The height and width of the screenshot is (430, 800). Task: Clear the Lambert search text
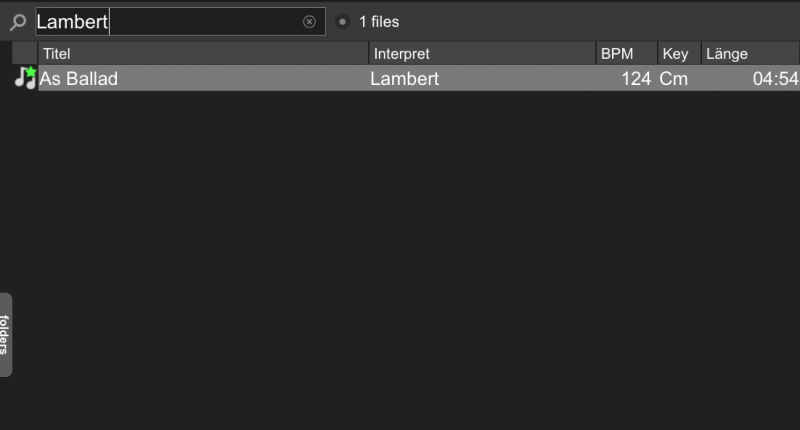coord(309,21)
